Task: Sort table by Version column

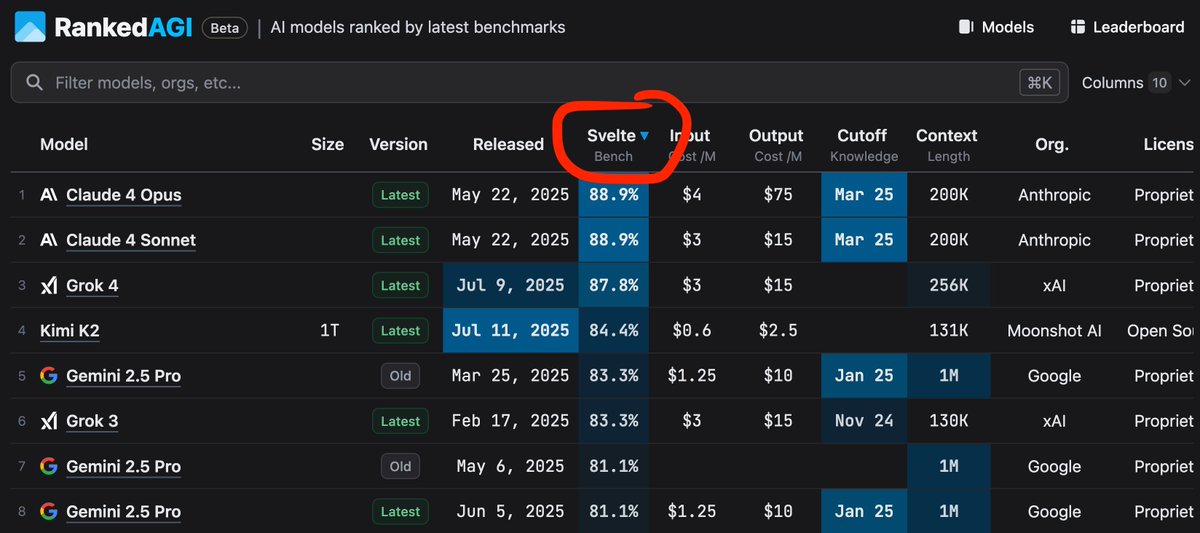Action: point(398,144)
